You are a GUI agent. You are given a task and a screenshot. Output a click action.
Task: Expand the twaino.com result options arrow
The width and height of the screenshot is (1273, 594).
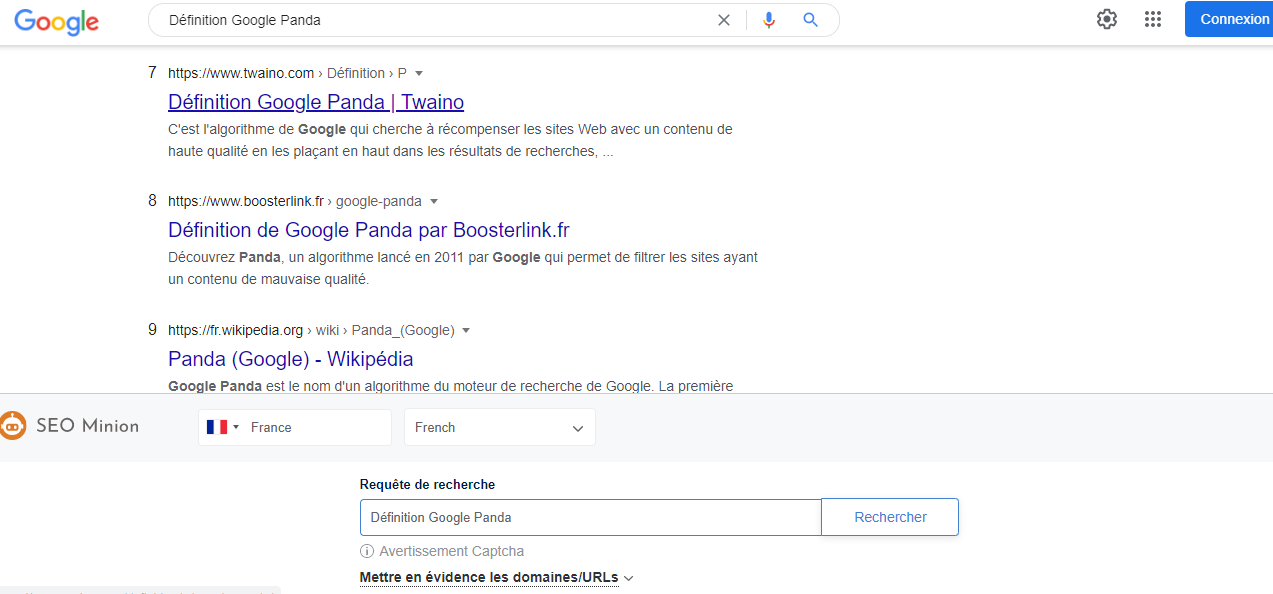click(x=419, y=73)
